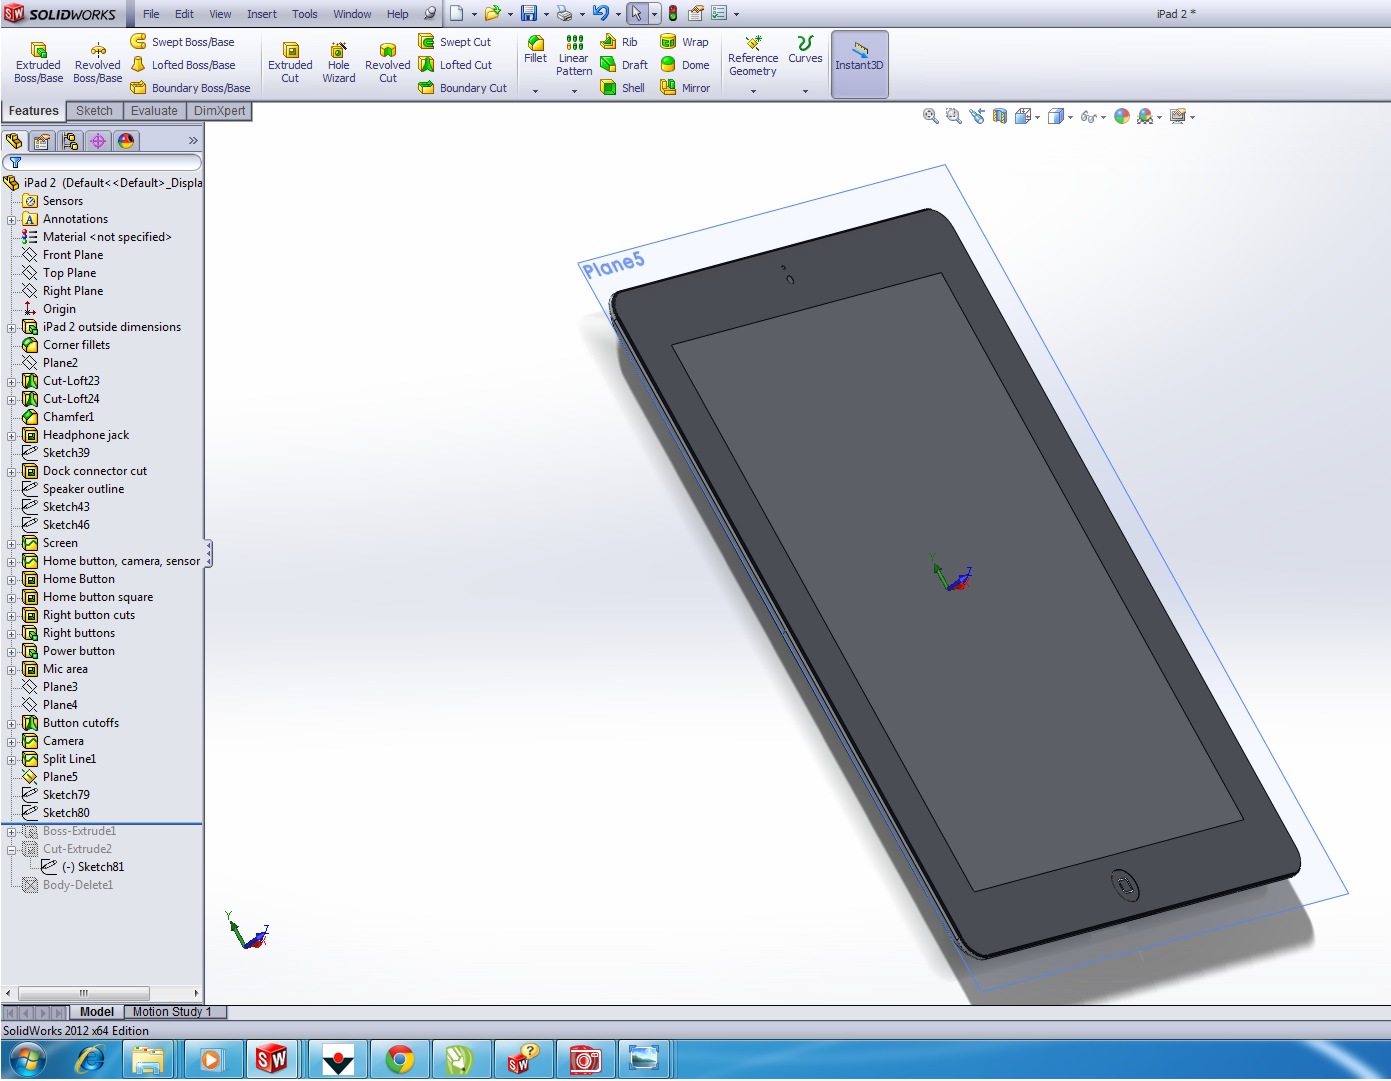Click the Dome feature
1391x1081 pixels.
tap(685, 65)
